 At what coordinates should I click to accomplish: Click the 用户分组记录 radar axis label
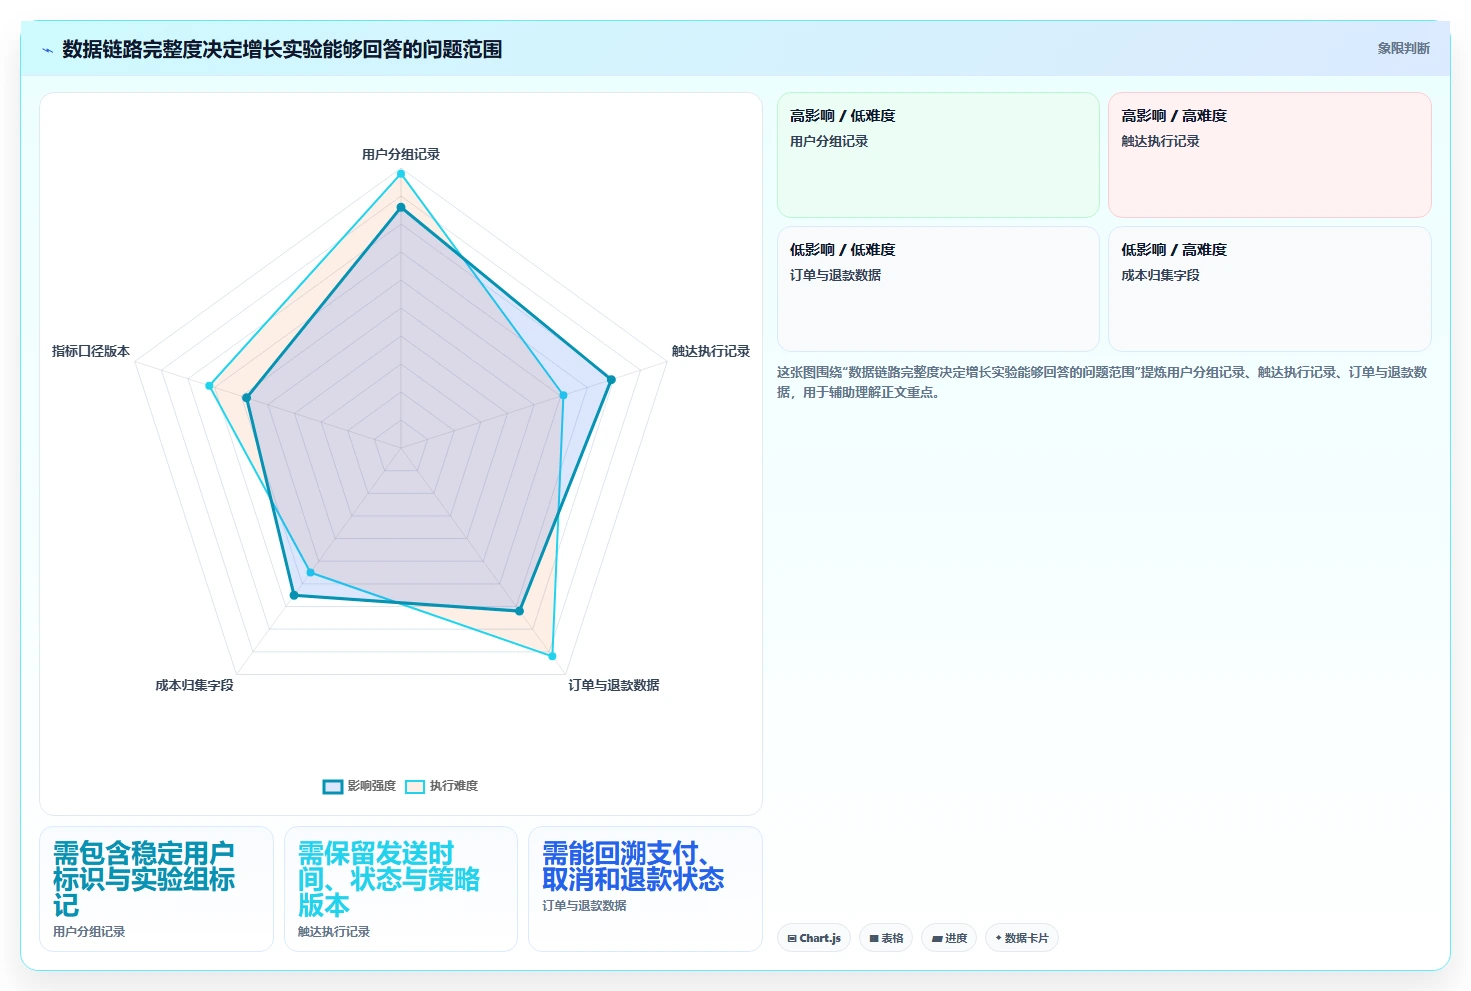click(401, 154)
